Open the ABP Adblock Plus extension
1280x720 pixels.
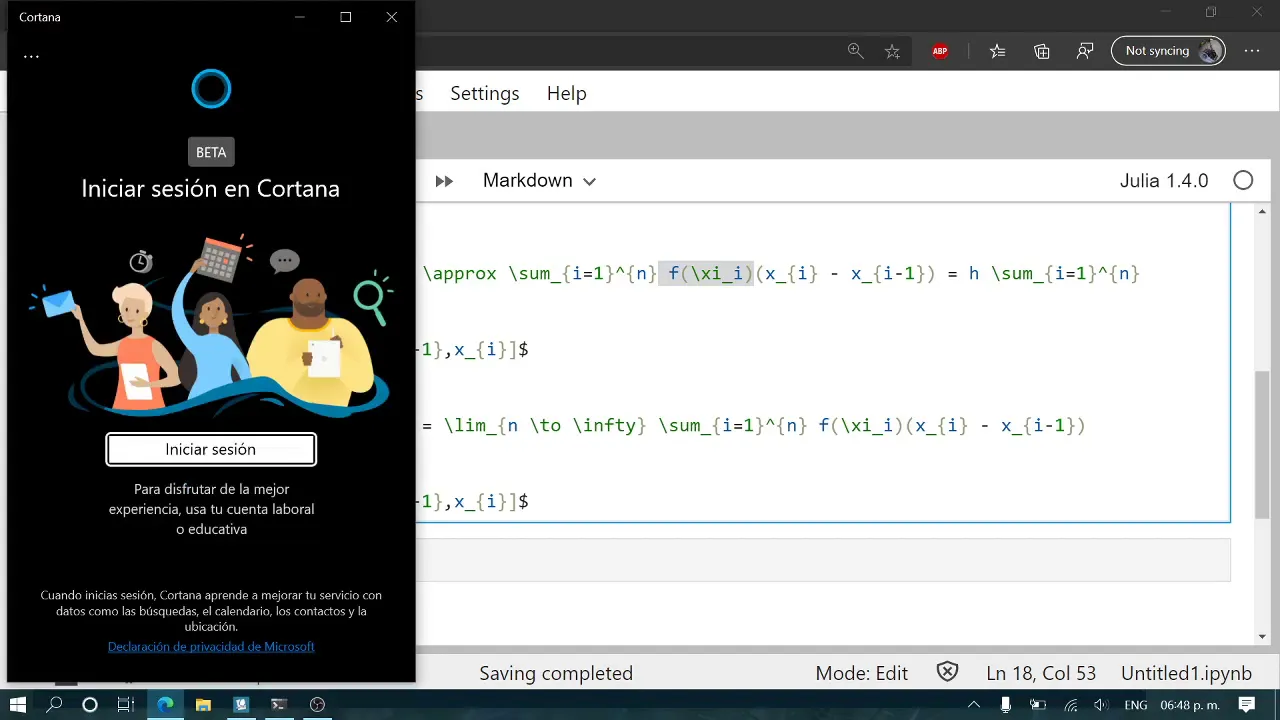click(x=940, y=51)
